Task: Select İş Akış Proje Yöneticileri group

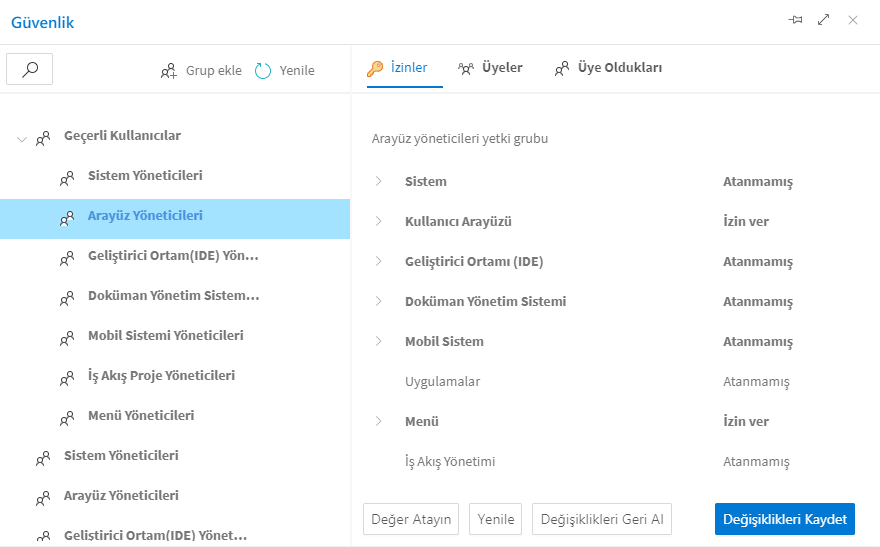Action: pos(161,376)
